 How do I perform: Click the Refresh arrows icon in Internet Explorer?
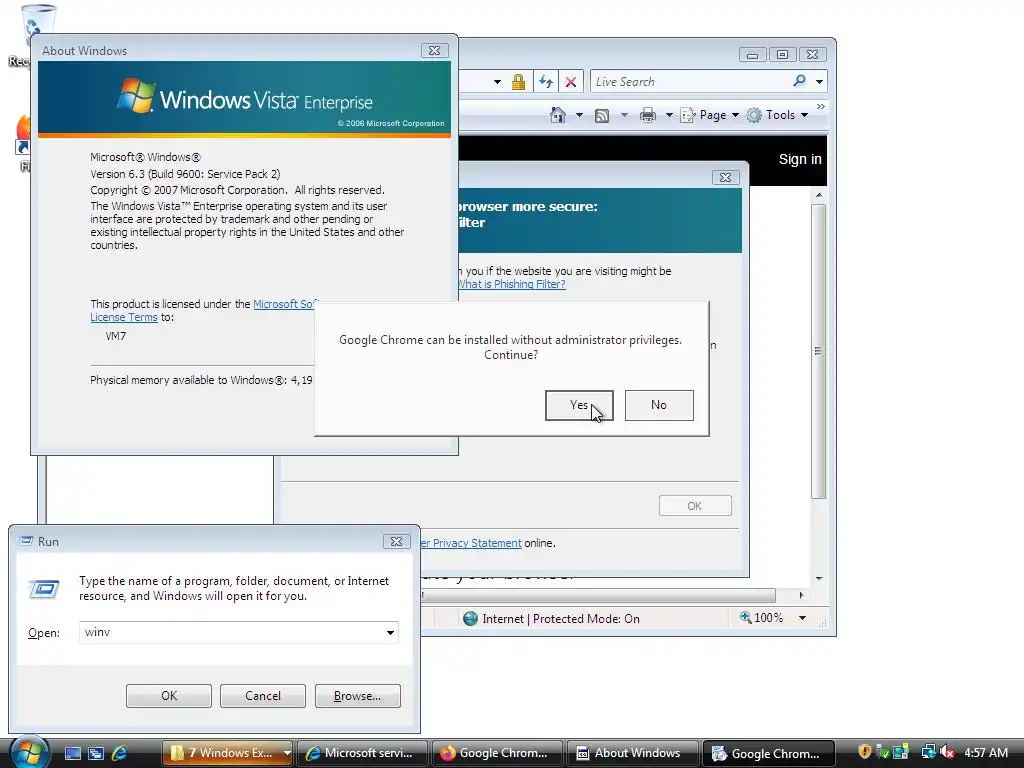pos(546,82)
